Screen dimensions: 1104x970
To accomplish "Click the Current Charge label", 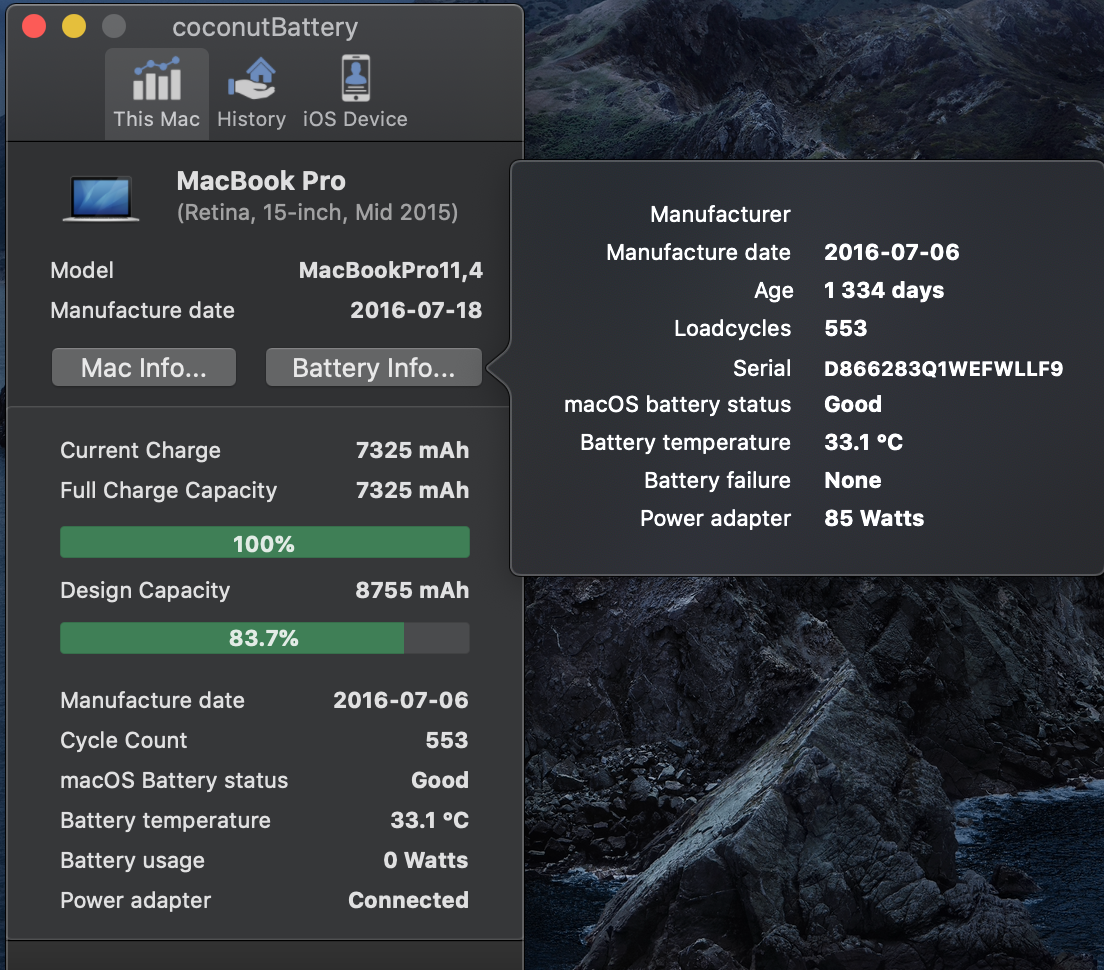I will click(x=140, y=451).
